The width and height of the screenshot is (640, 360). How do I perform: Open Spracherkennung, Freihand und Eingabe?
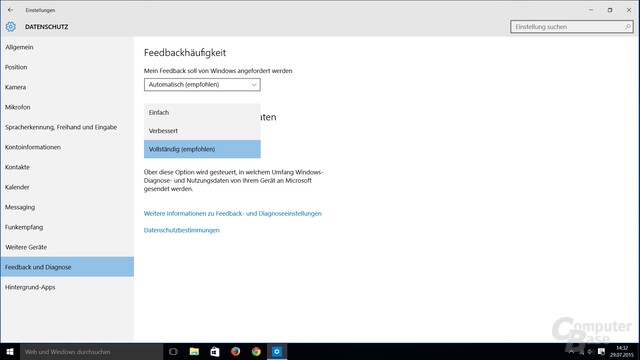67,127
